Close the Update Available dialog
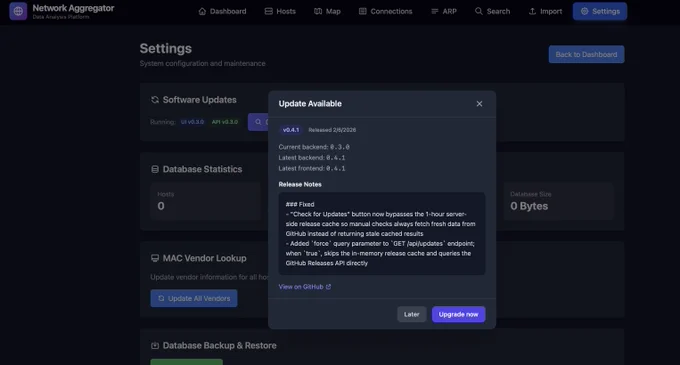This screenshot has width=680, height=365. click(x=479, y=104)
